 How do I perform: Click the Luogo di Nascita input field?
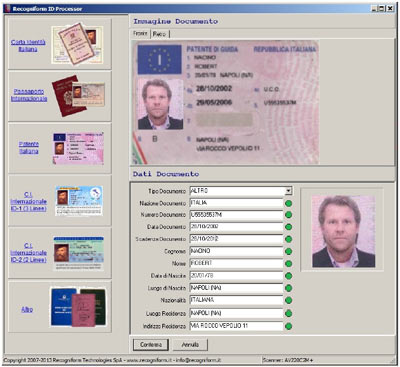236,288
